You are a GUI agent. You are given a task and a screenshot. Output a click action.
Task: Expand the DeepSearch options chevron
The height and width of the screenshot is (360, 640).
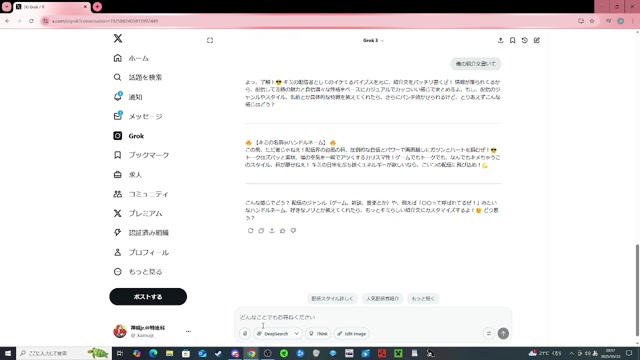pos(297,334)
